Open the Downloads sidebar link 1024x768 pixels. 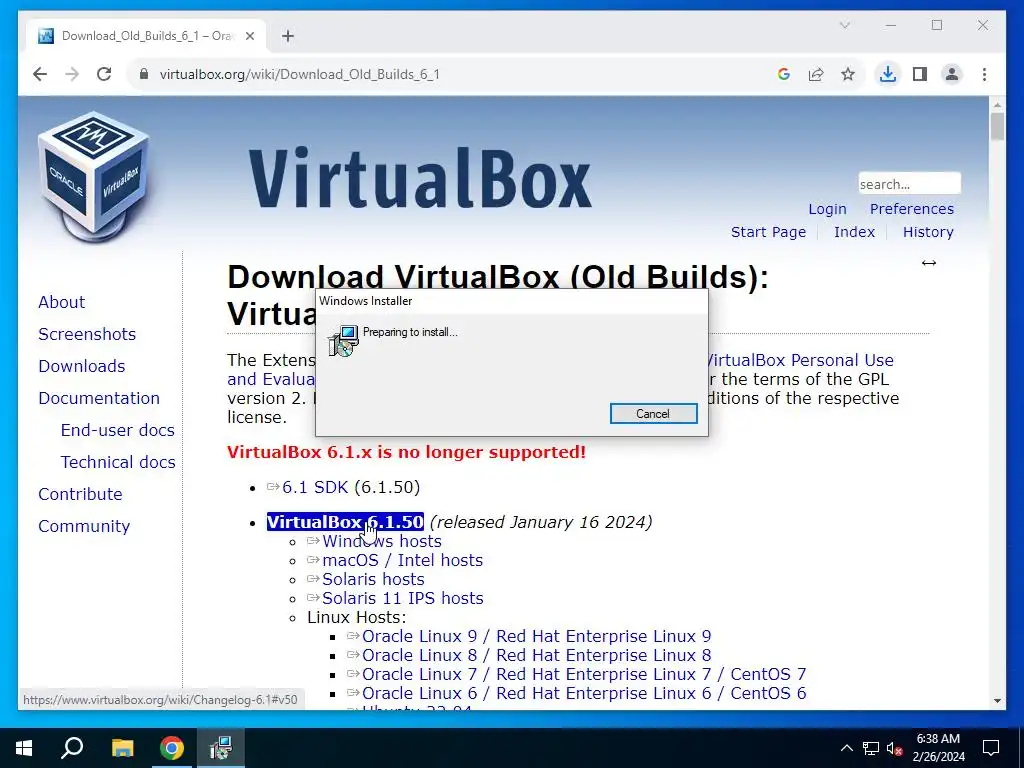pos(82,366)
